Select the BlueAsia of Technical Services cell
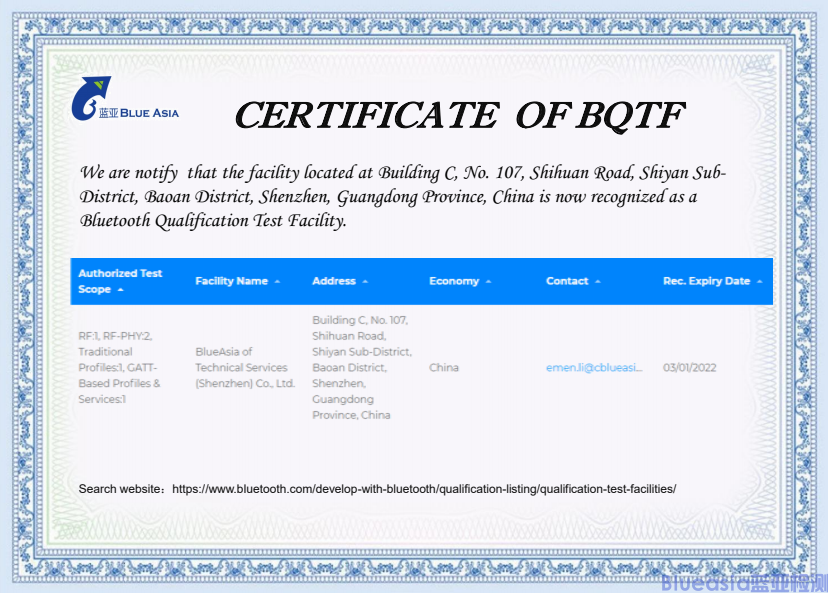828x593 pixels. click(245, 367)
